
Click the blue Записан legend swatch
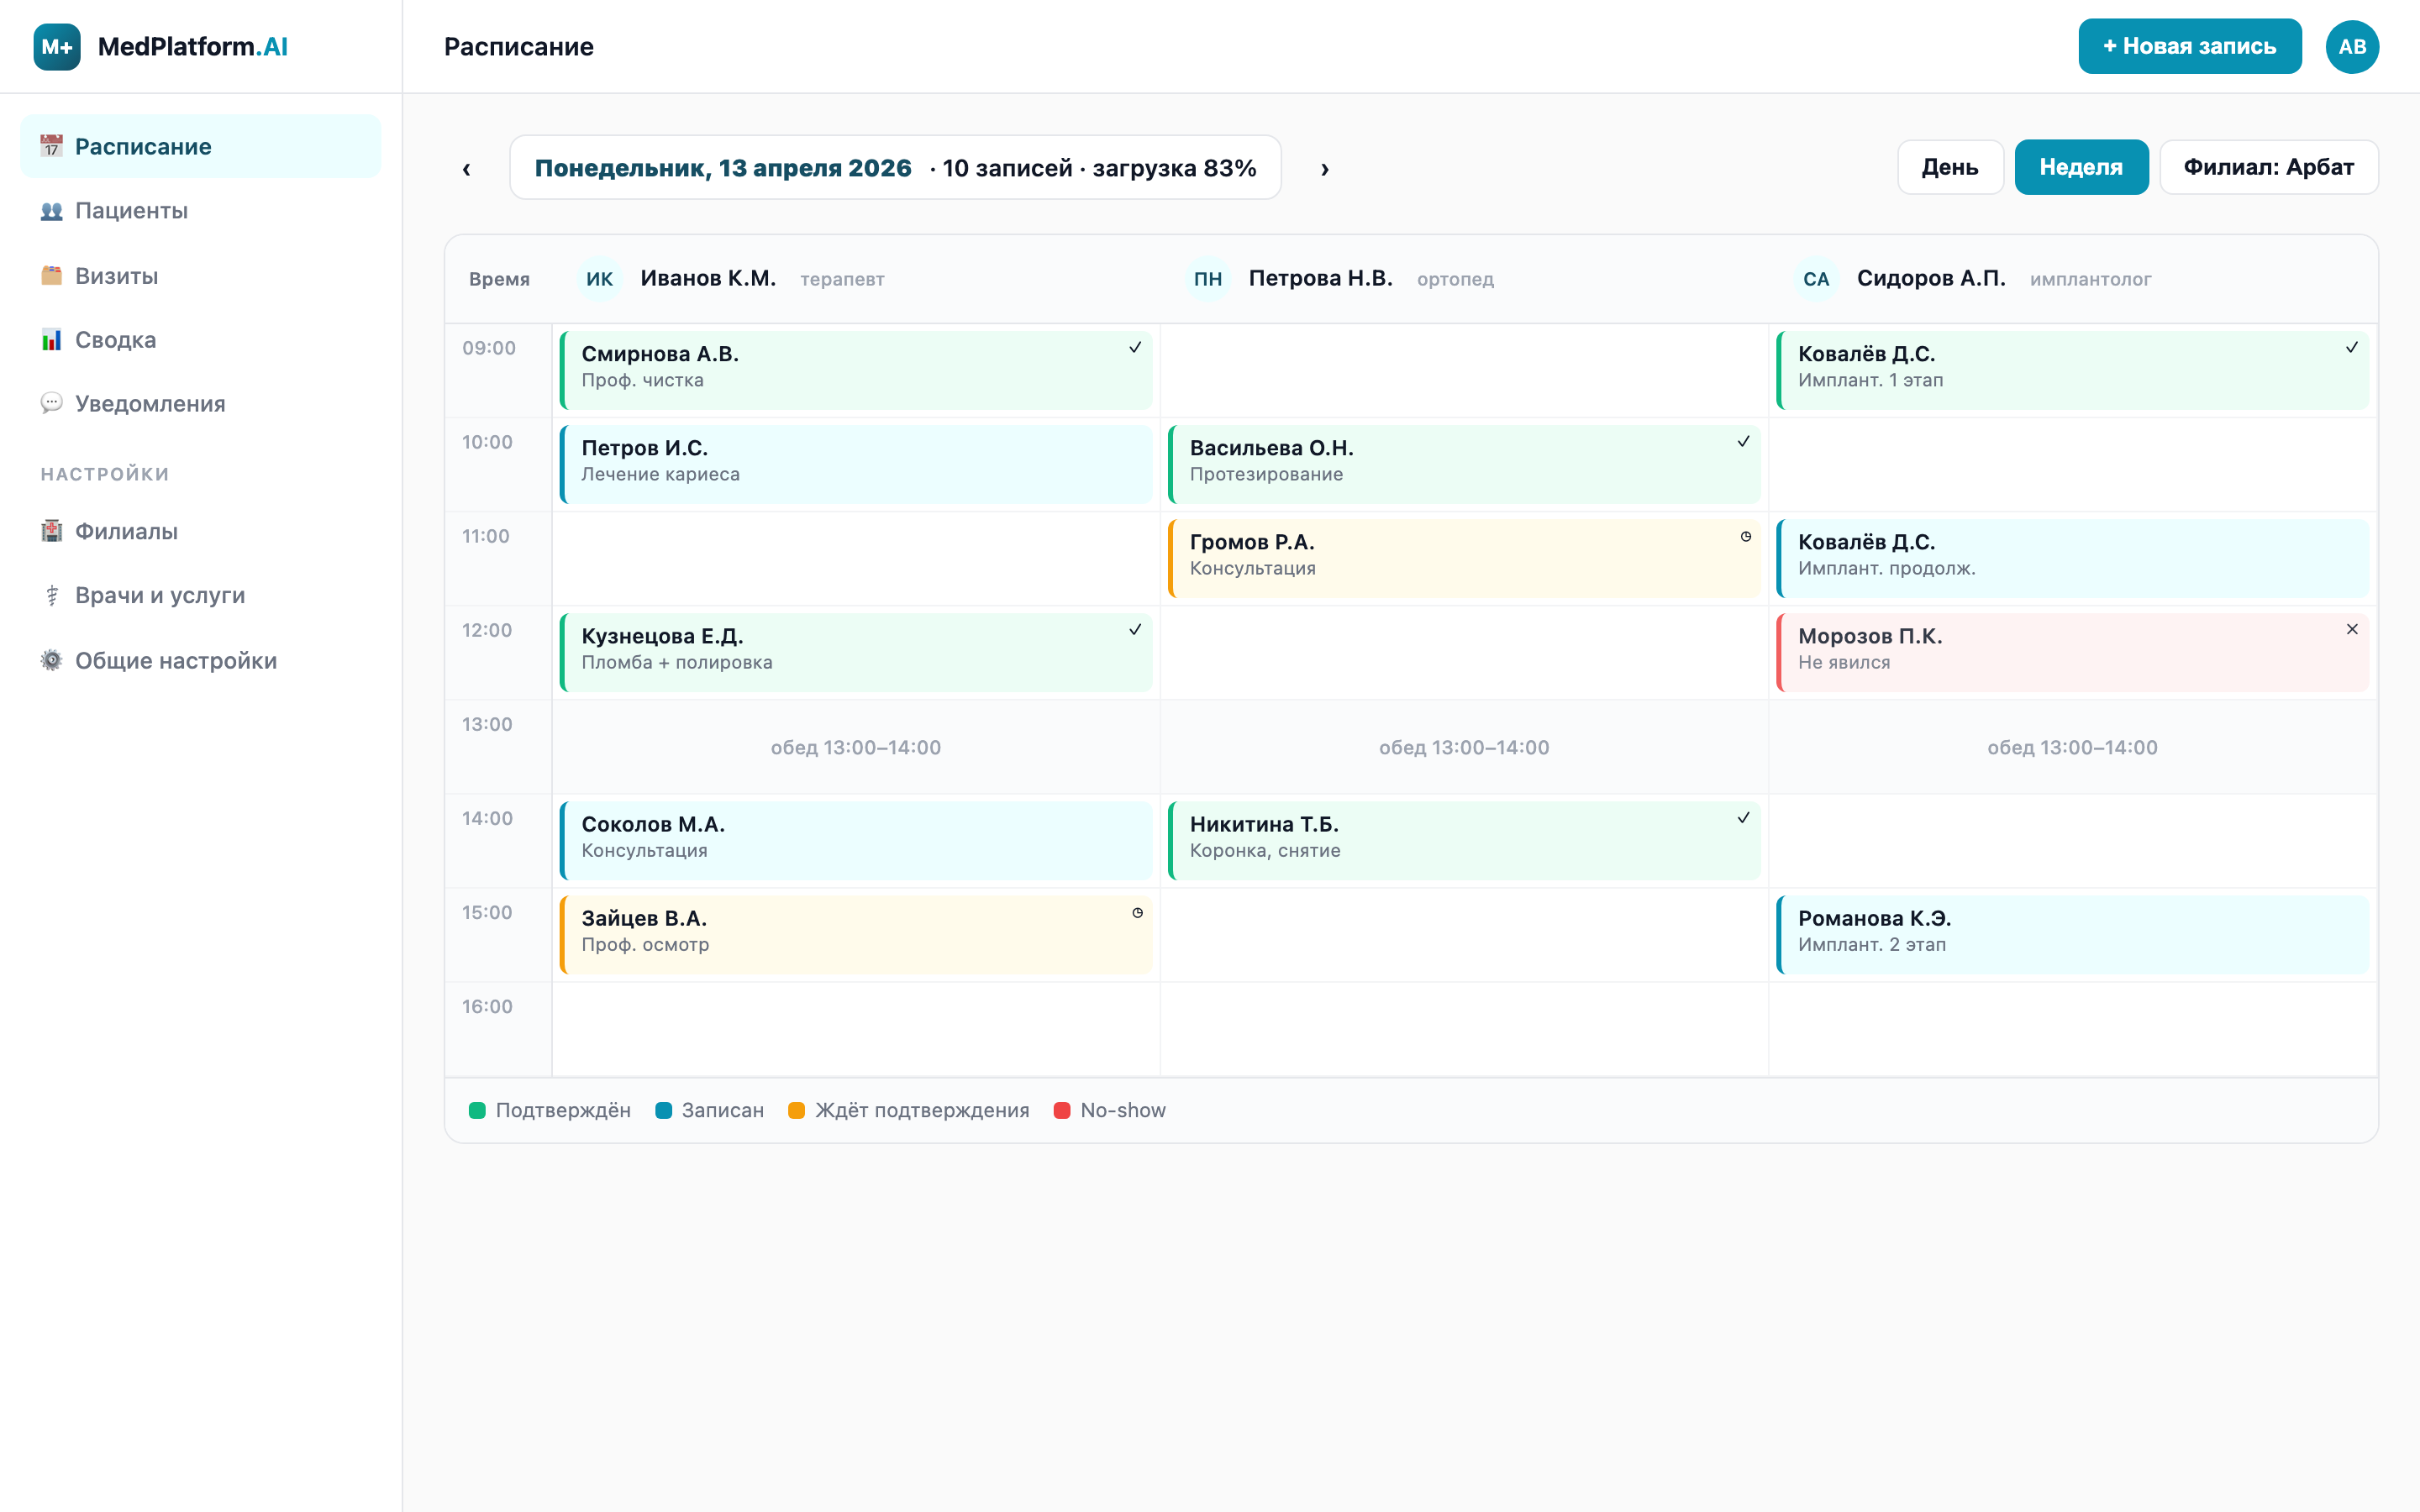663,1110
